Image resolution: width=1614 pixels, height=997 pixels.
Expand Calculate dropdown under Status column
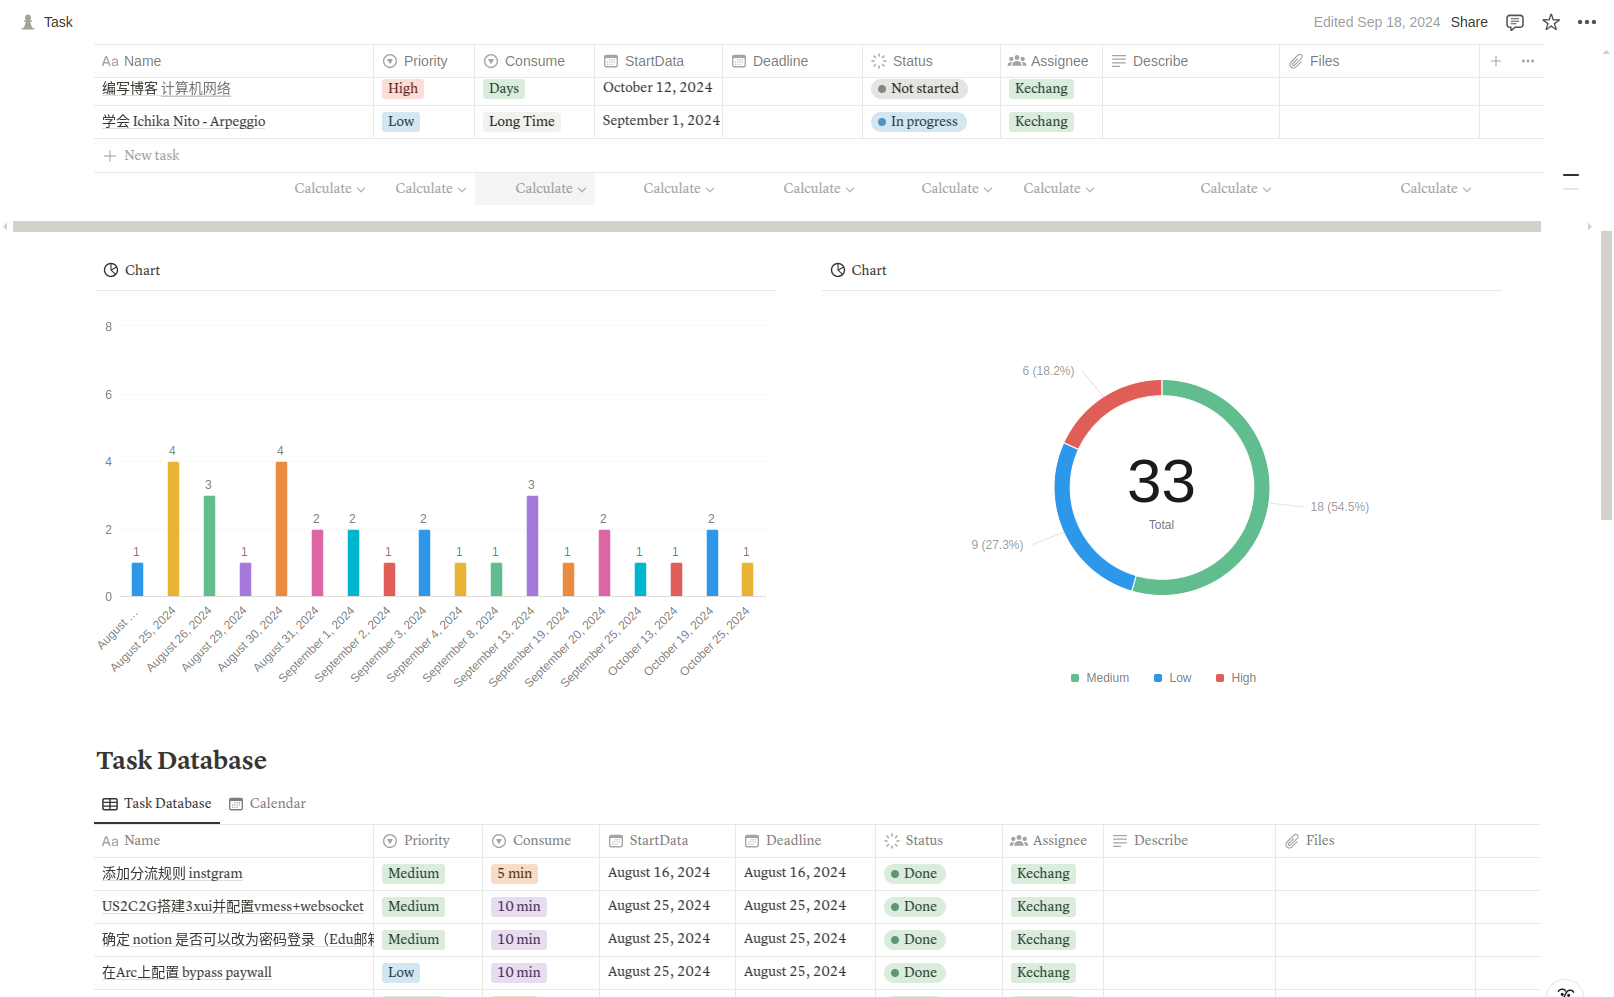[x=957, y=188]
